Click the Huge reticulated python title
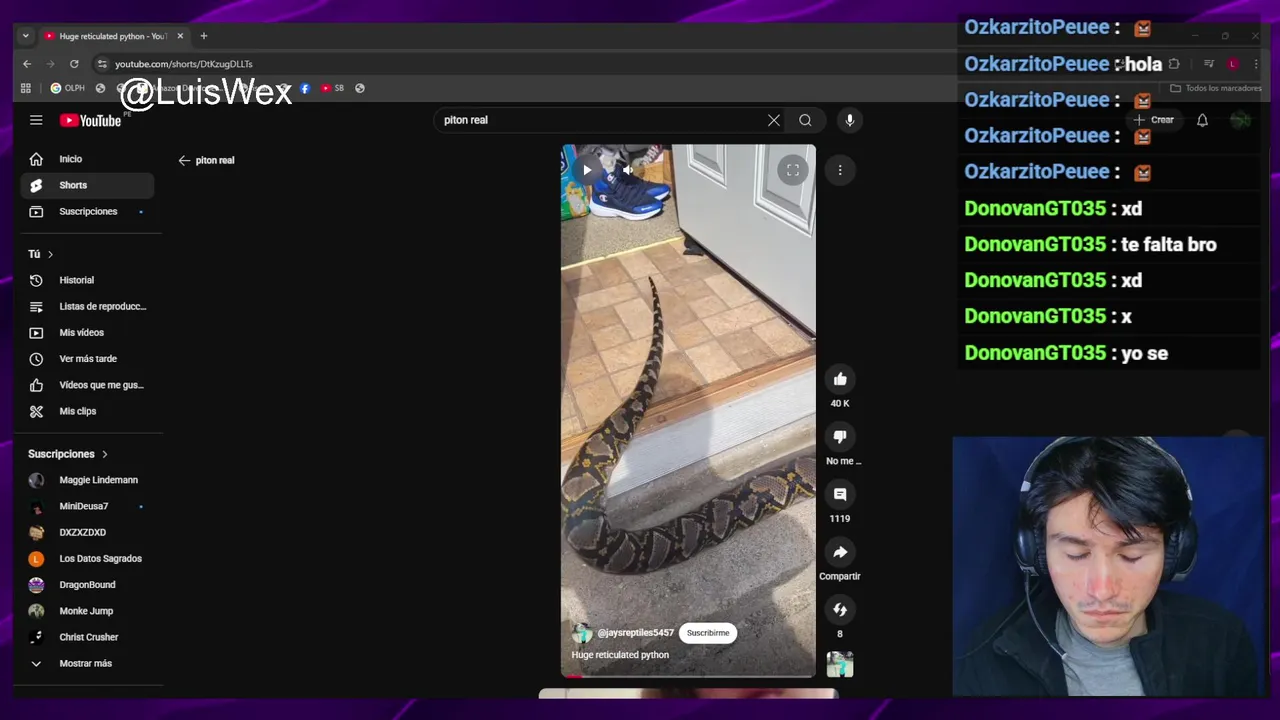The height and width of the screenshot is (720, 1280). pos(620,655)
